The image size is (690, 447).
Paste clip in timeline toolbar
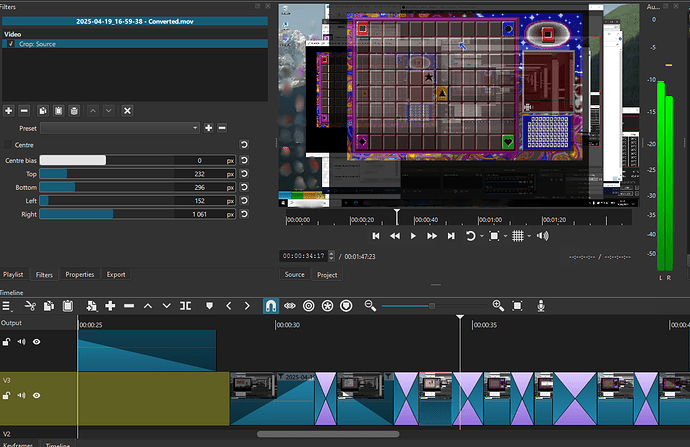tap(68, 306)
